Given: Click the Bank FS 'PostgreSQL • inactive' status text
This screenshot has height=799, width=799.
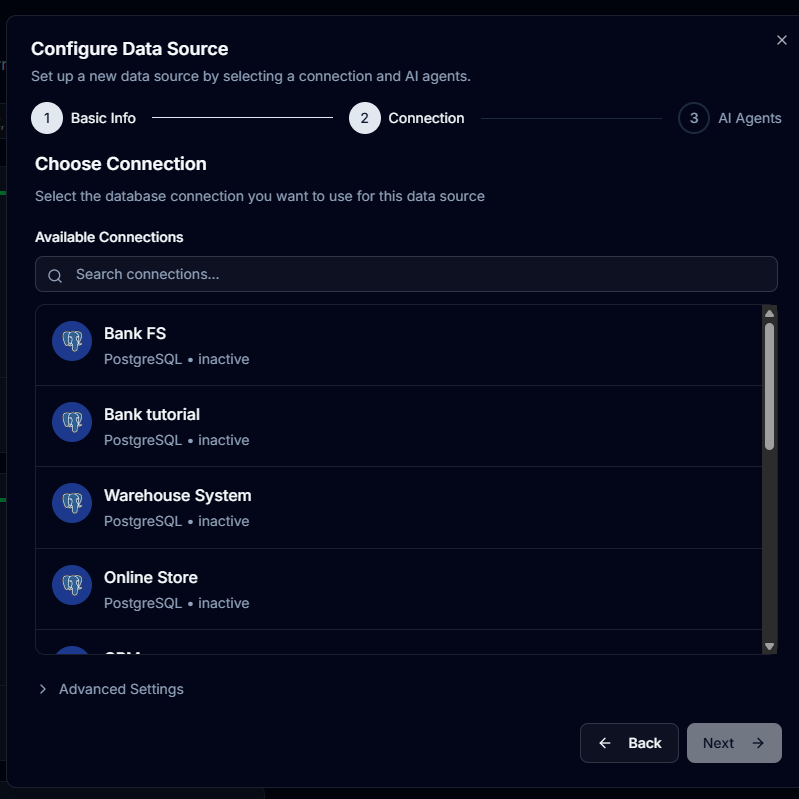Looking at the screenshot, I should pyautogui.click(x=176, y=359).
